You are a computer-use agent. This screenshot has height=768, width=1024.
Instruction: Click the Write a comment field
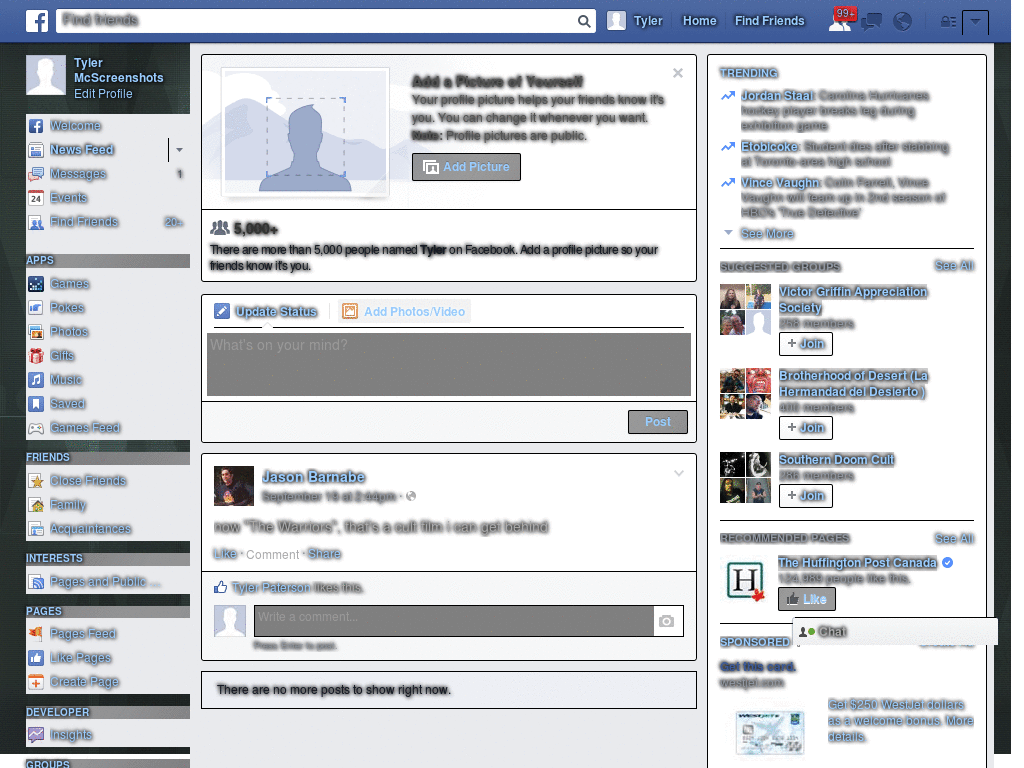[x=454, y=621]
